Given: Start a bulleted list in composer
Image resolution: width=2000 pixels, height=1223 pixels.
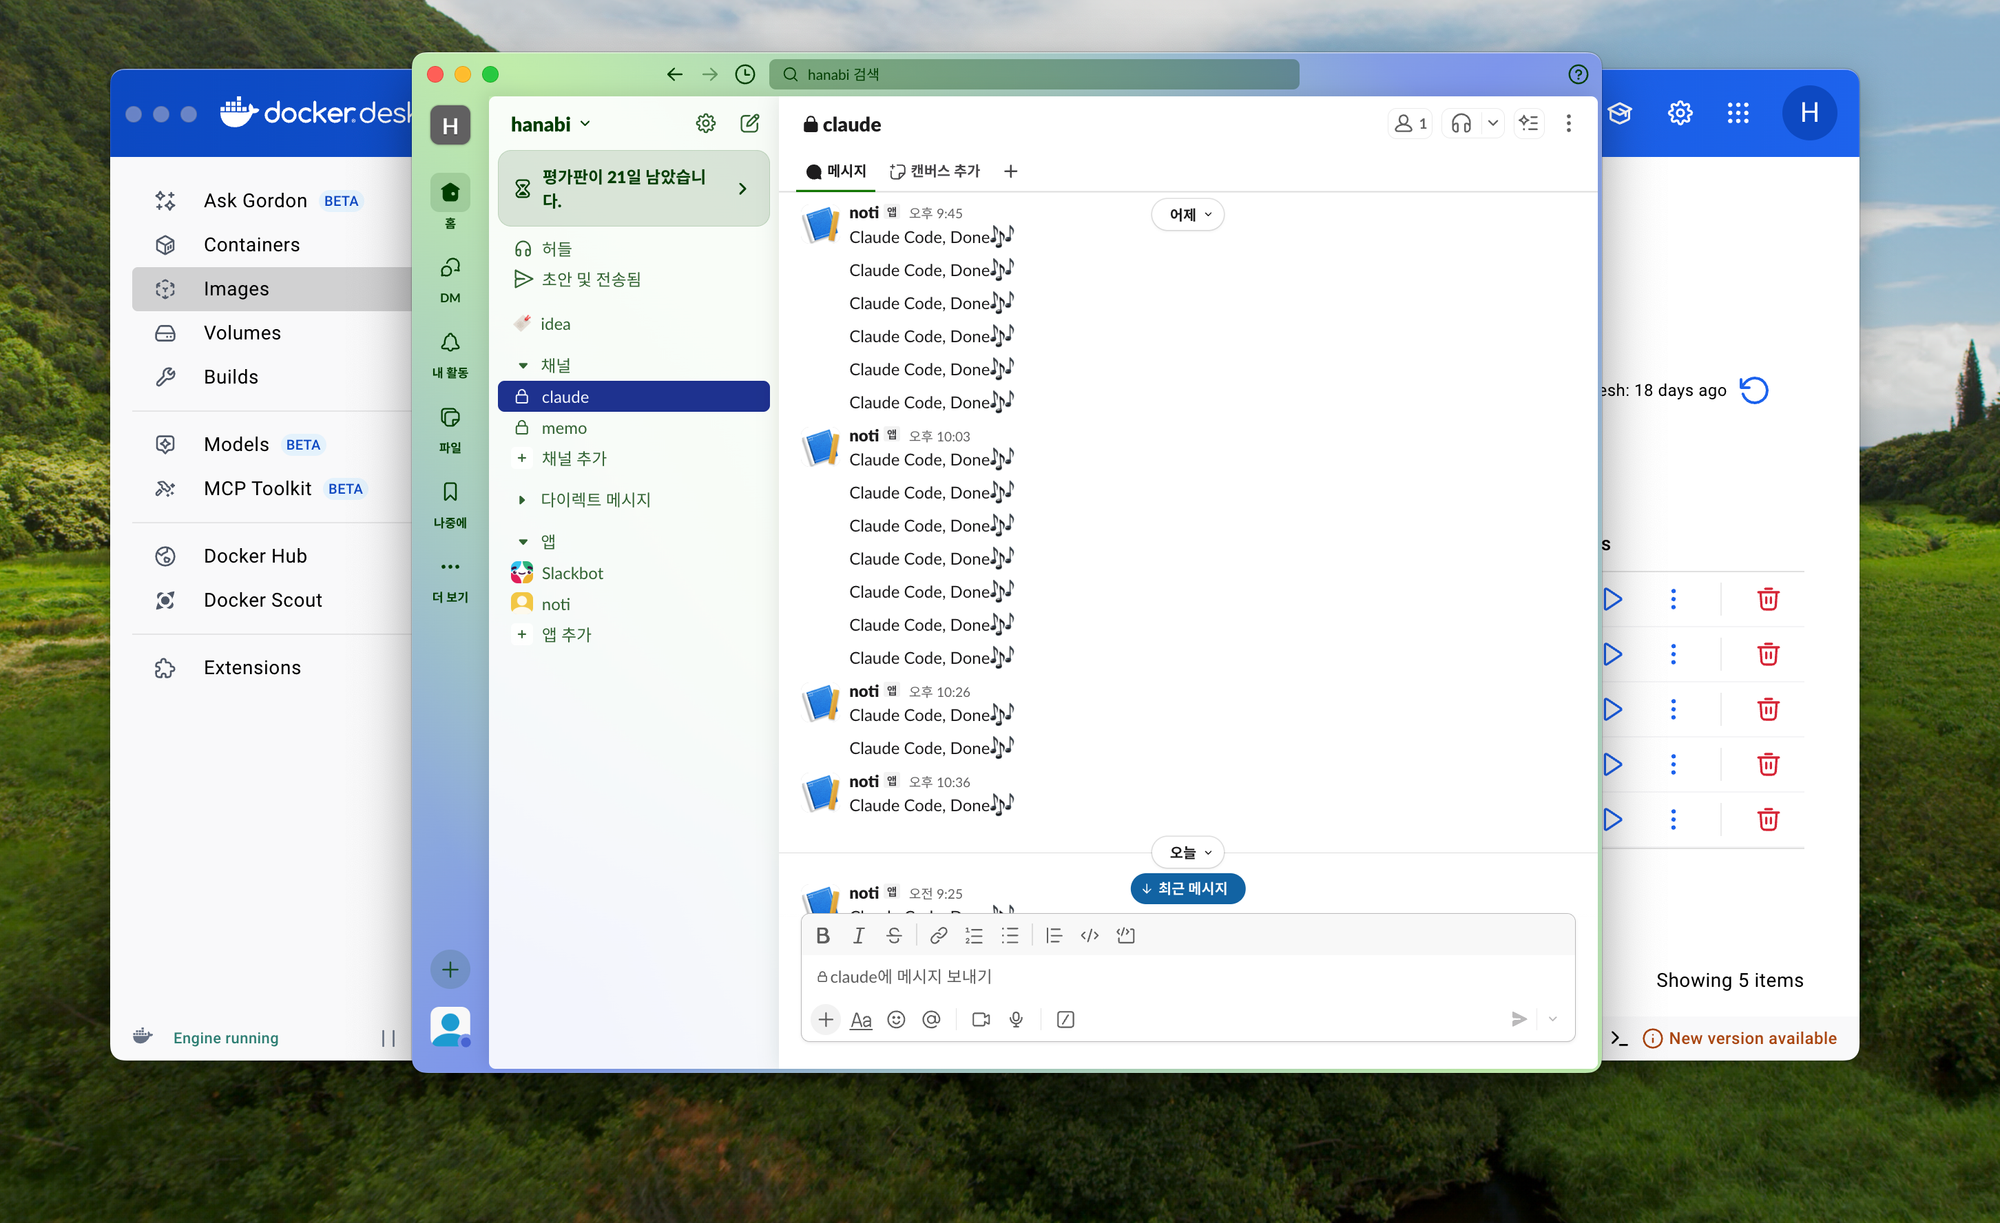Looking at the screenshot, I should 1010,935.
